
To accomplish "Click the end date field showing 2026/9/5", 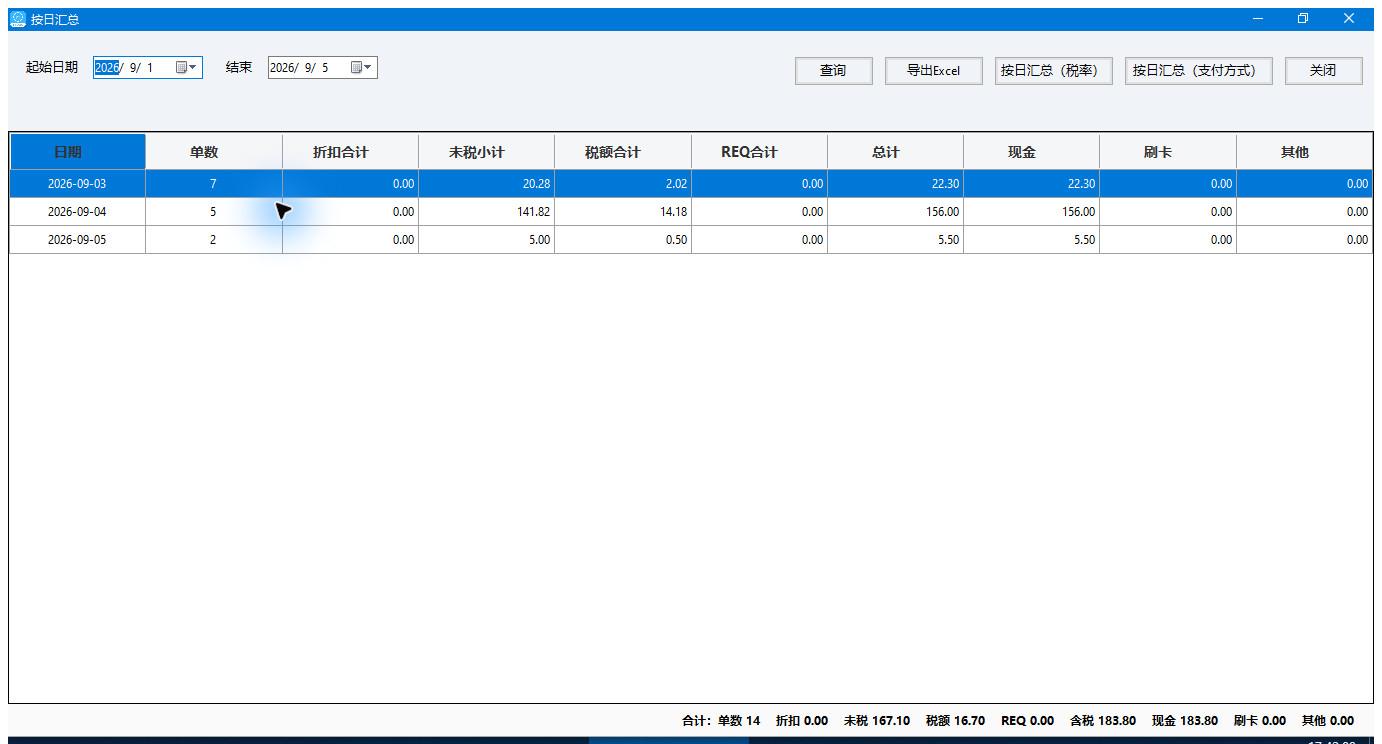I will pyautogui.click(x=322, y=68).
